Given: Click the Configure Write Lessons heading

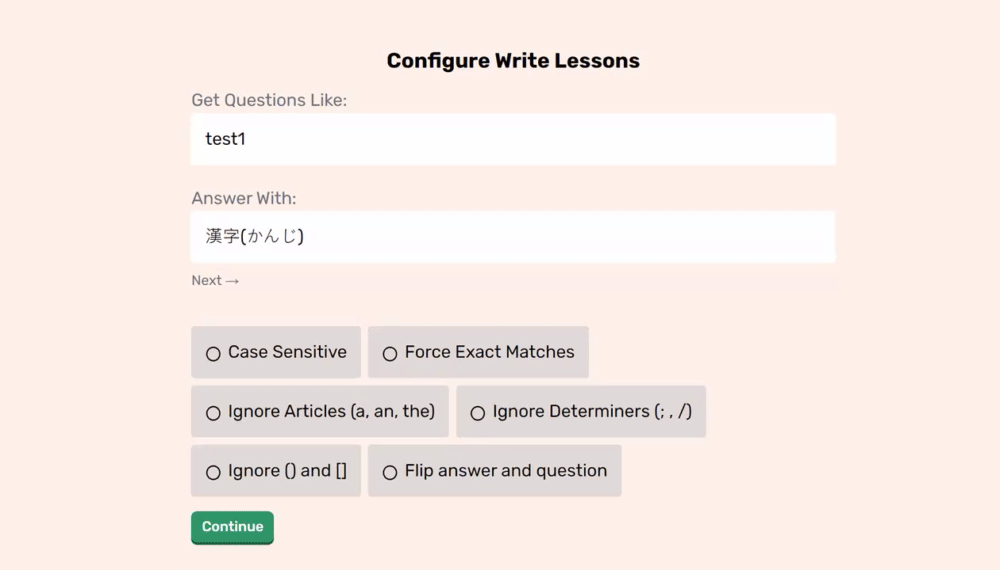Looking at the screenshot, I should pyautogui.click(x=513, y=61).
